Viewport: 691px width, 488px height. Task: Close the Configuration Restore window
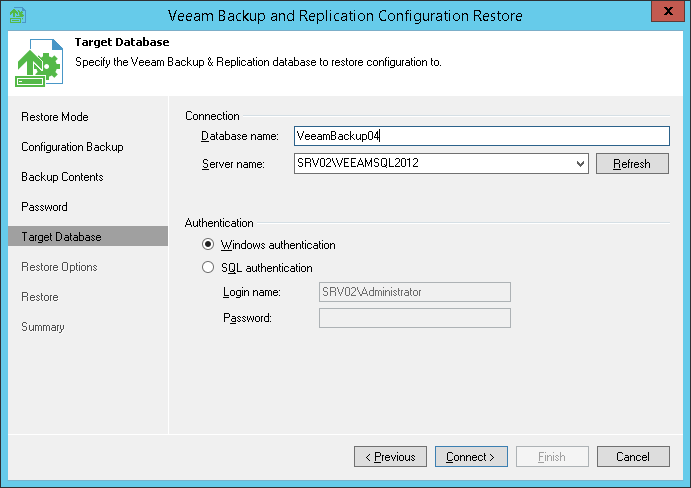664,12
